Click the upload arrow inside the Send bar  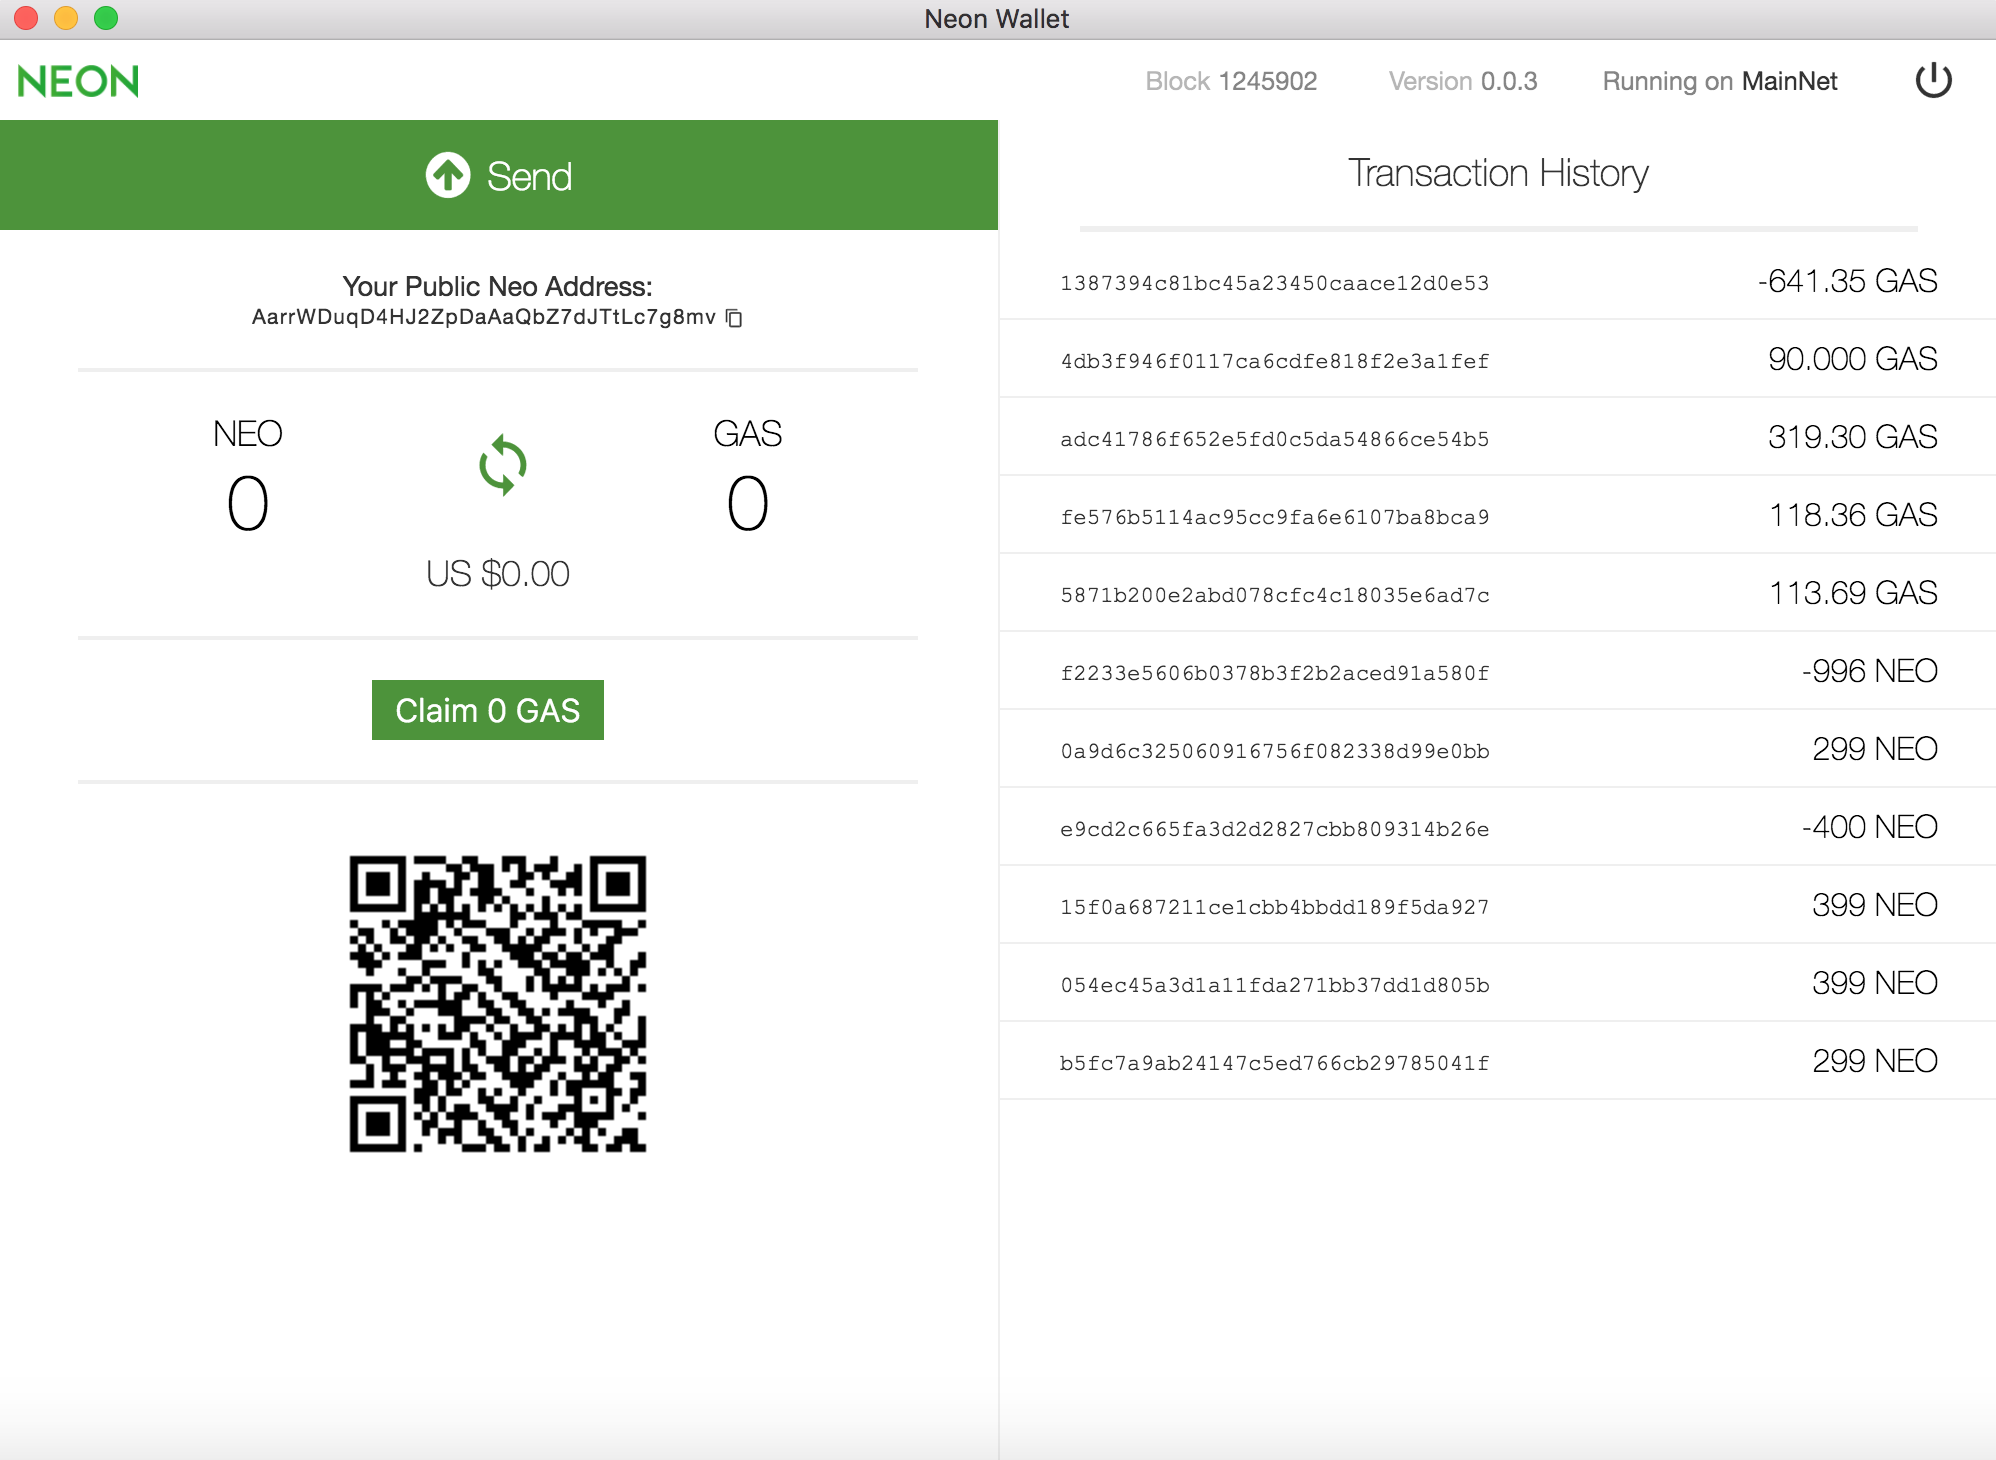coord(448,174)
